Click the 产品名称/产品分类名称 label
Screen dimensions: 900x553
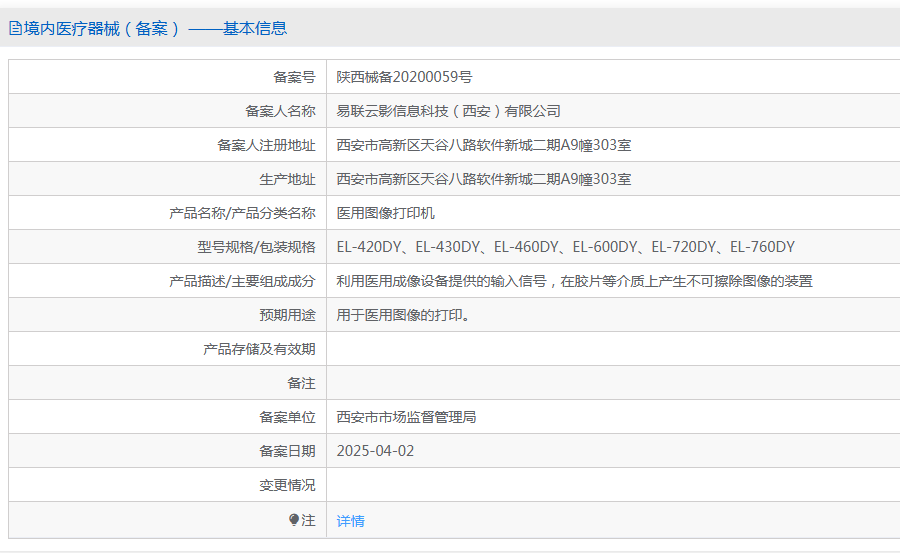pos(242,213)
